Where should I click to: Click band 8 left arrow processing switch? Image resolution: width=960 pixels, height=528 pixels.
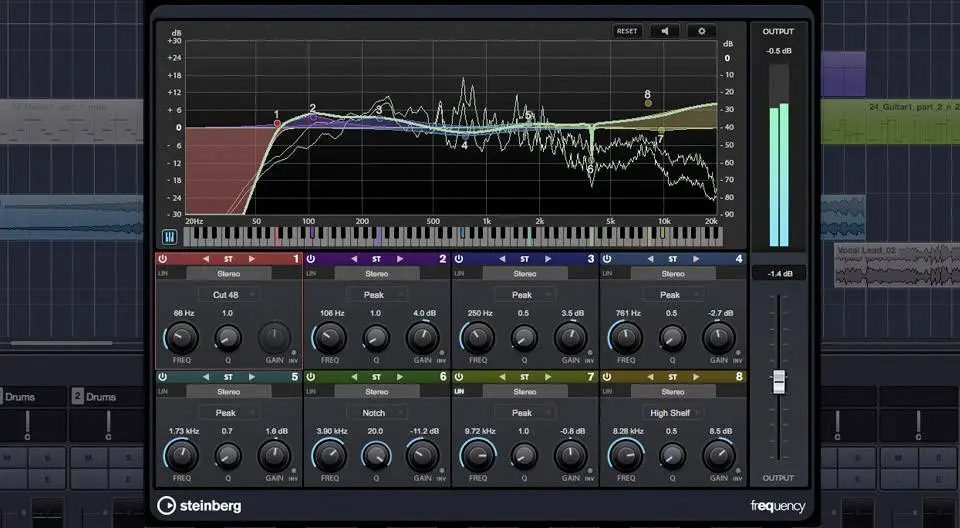tap(650, 377)
